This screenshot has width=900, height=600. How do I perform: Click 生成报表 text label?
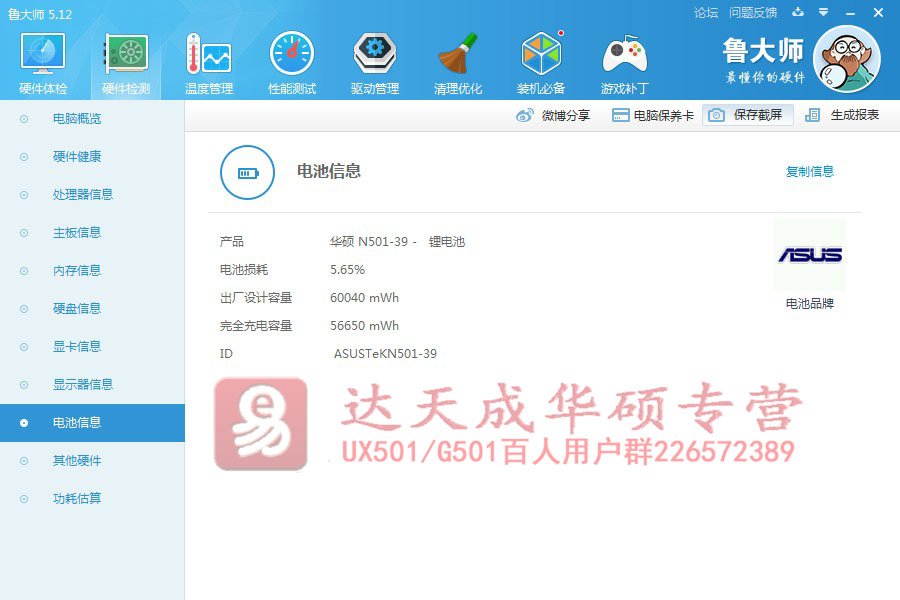point(855,115)
